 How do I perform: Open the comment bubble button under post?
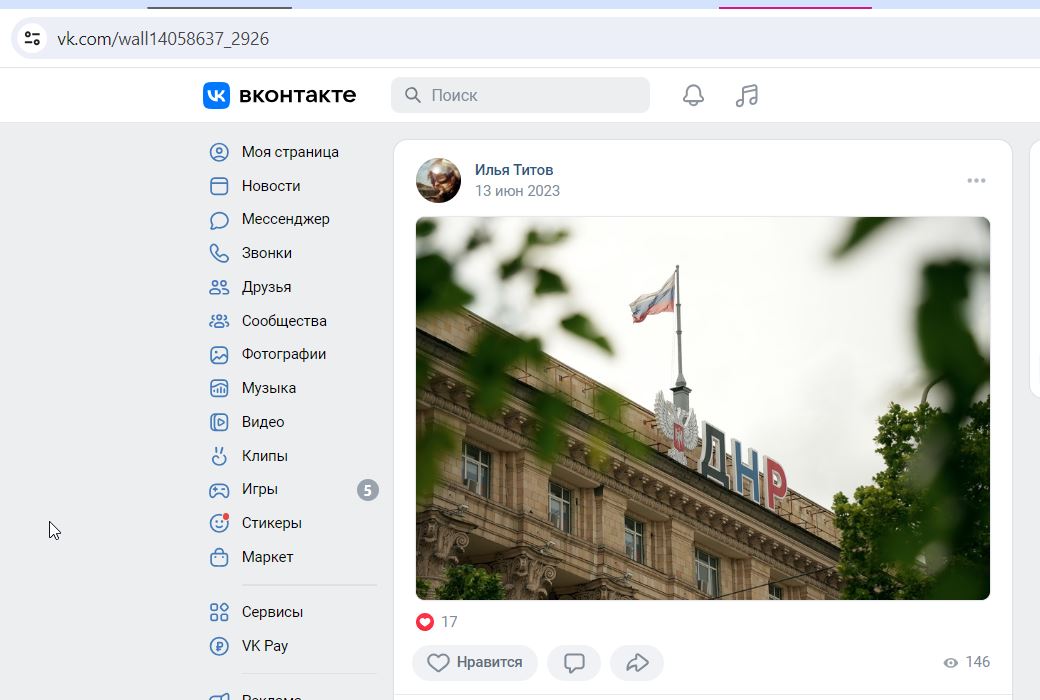[574, 663]
